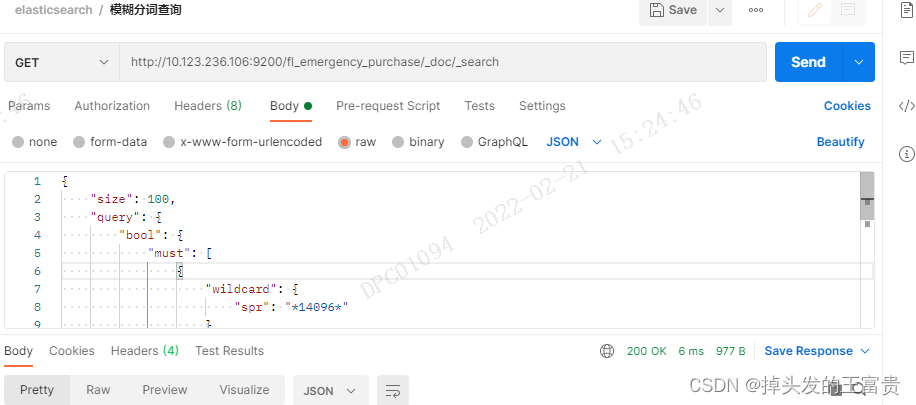Click the pencil edit icon

coord(815,10)
